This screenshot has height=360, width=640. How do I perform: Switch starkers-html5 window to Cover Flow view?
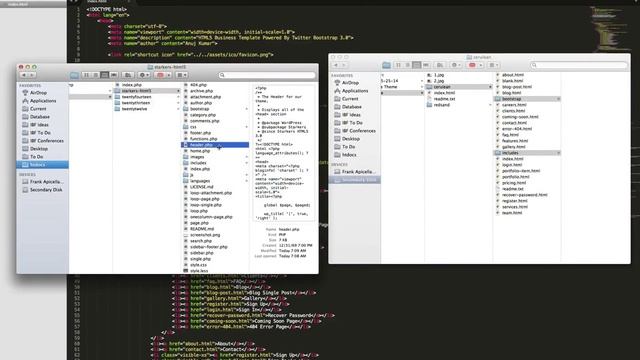coord(114,75)
